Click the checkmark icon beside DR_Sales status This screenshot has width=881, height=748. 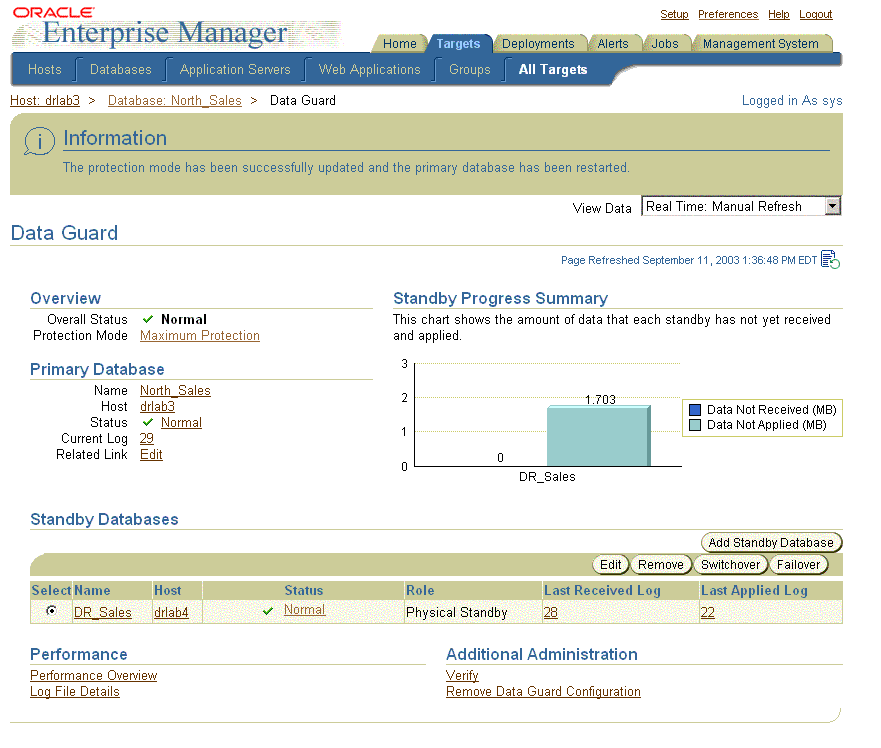(x=267, y=610)
